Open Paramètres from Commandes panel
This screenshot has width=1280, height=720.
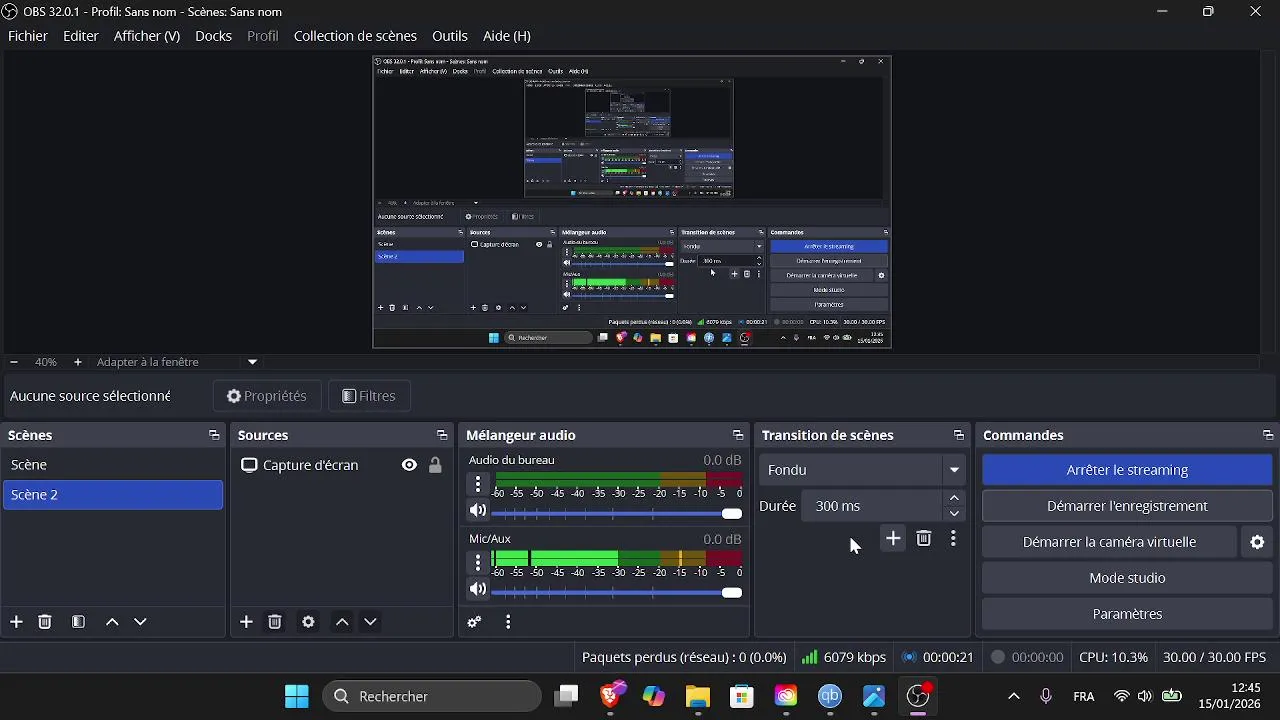coord(1127,614)
